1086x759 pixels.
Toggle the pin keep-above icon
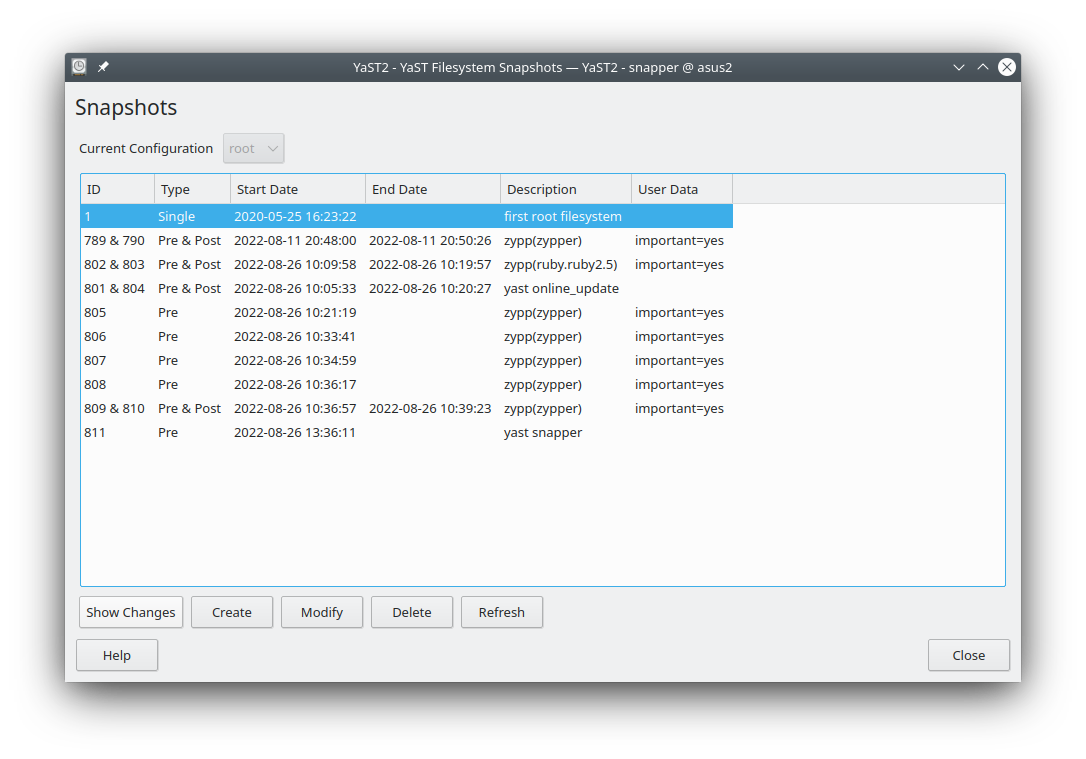(x=102, y=66)
